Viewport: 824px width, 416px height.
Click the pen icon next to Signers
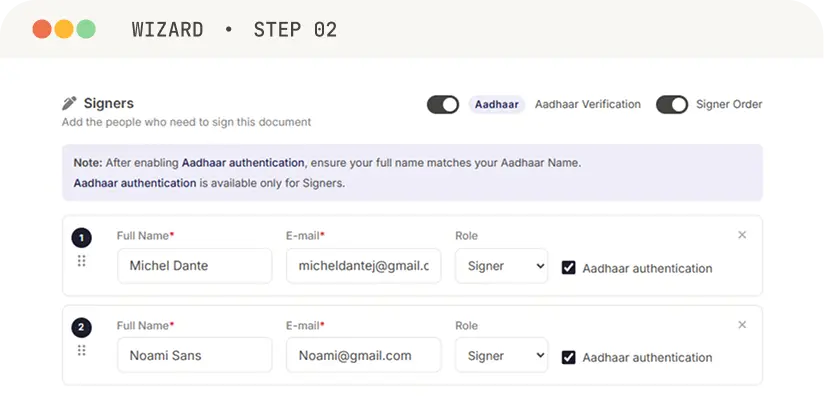pos(69,103)
